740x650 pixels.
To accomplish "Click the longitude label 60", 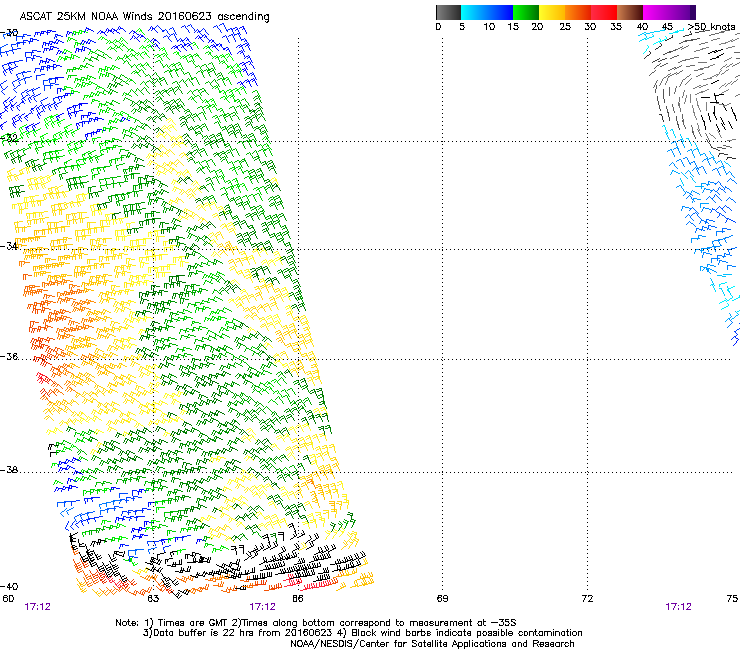I will click(8, 599).
